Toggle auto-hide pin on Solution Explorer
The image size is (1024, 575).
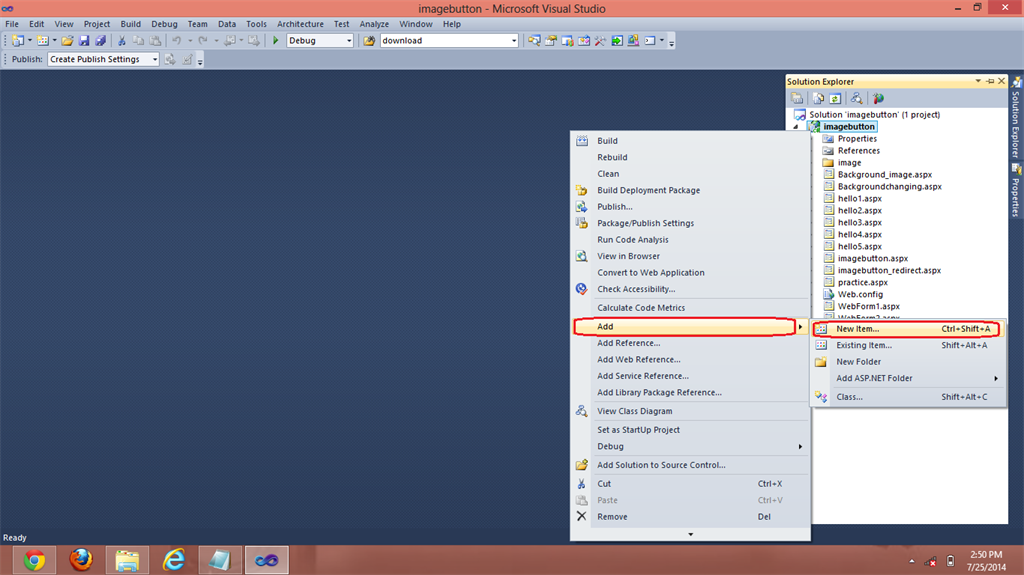point(990,81)
